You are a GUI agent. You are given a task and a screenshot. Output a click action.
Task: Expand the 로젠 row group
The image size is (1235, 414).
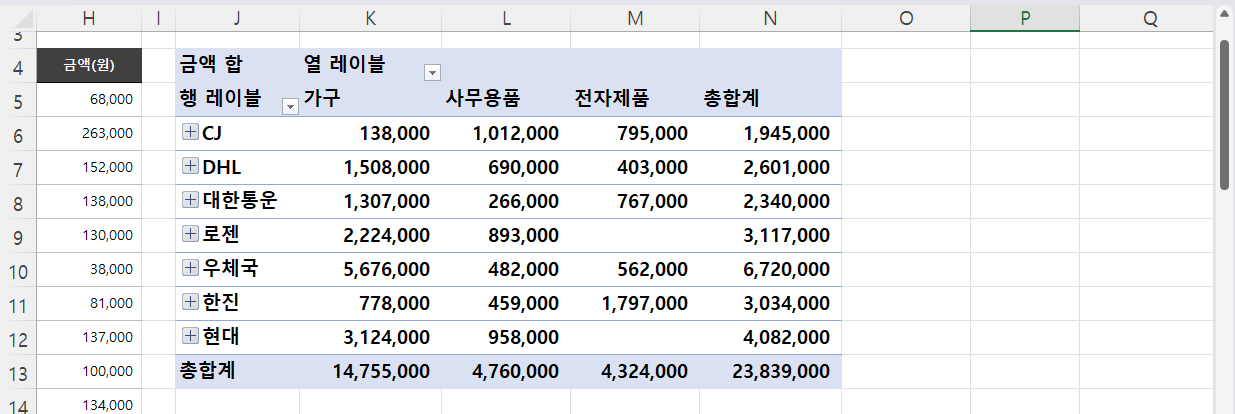click(190, 234)
